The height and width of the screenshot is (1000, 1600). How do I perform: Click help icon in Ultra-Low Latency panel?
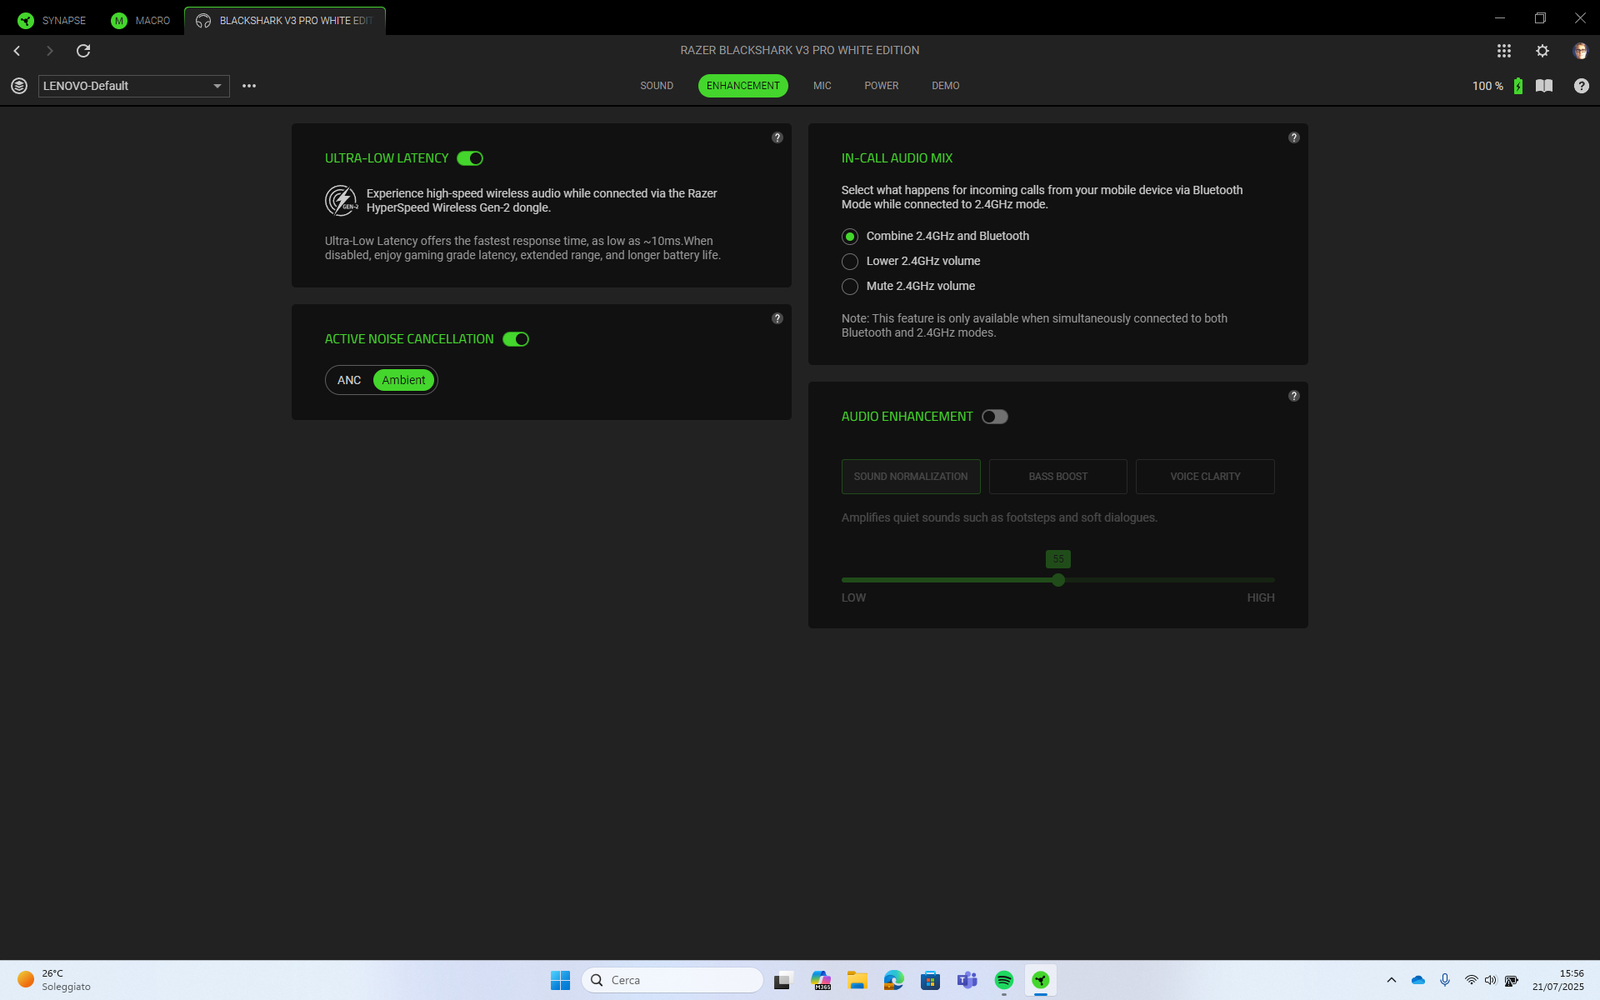pyautogui.click(x=777, y=138)
